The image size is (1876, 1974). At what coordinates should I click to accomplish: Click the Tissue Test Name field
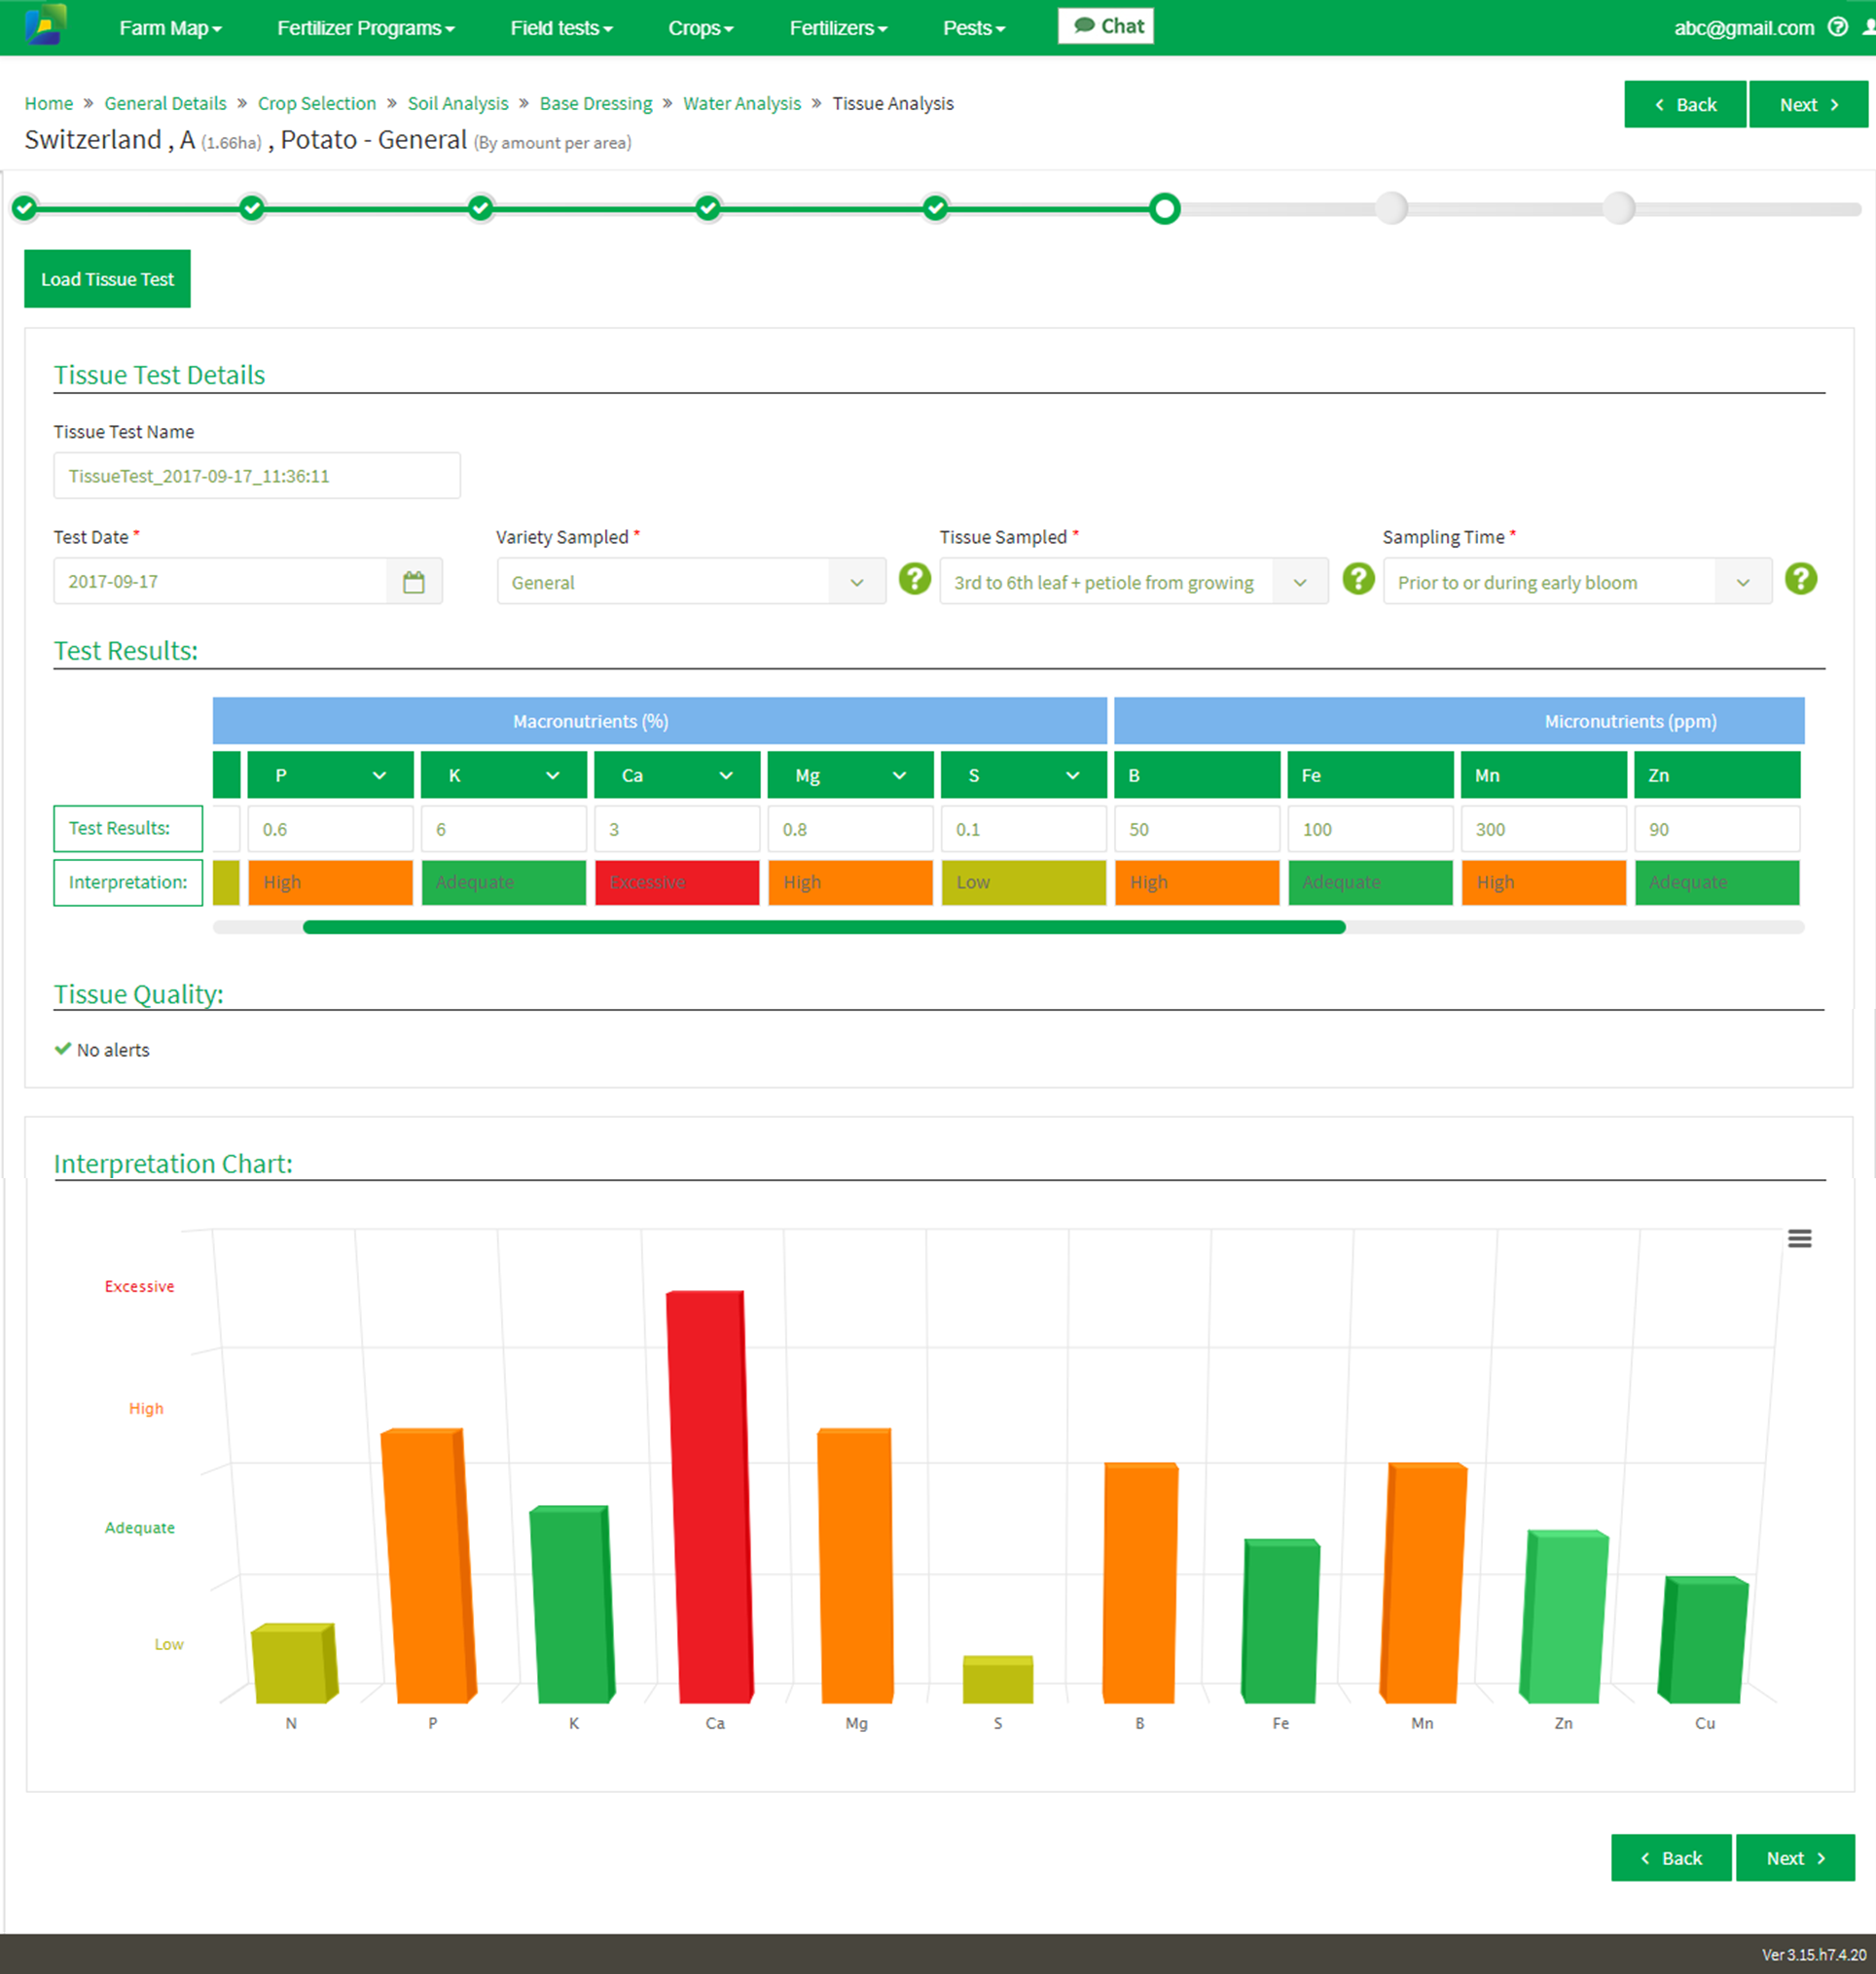pyautogui.click(x=257, y=476)
